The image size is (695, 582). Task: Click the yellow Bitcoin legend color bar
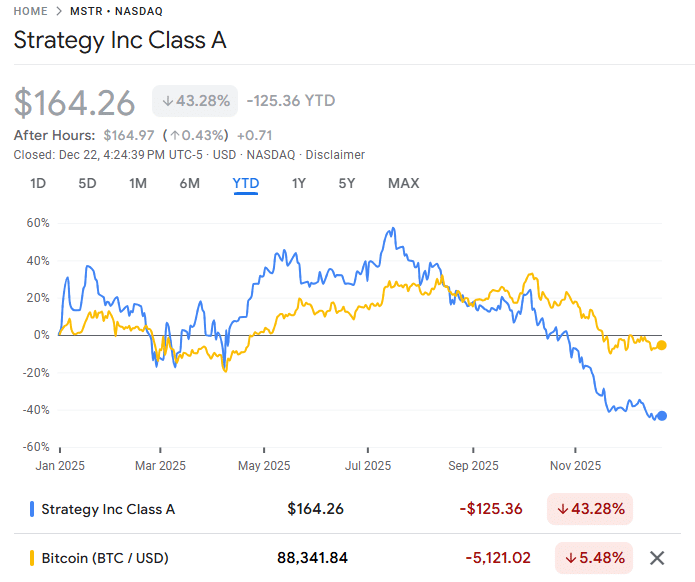33,558
